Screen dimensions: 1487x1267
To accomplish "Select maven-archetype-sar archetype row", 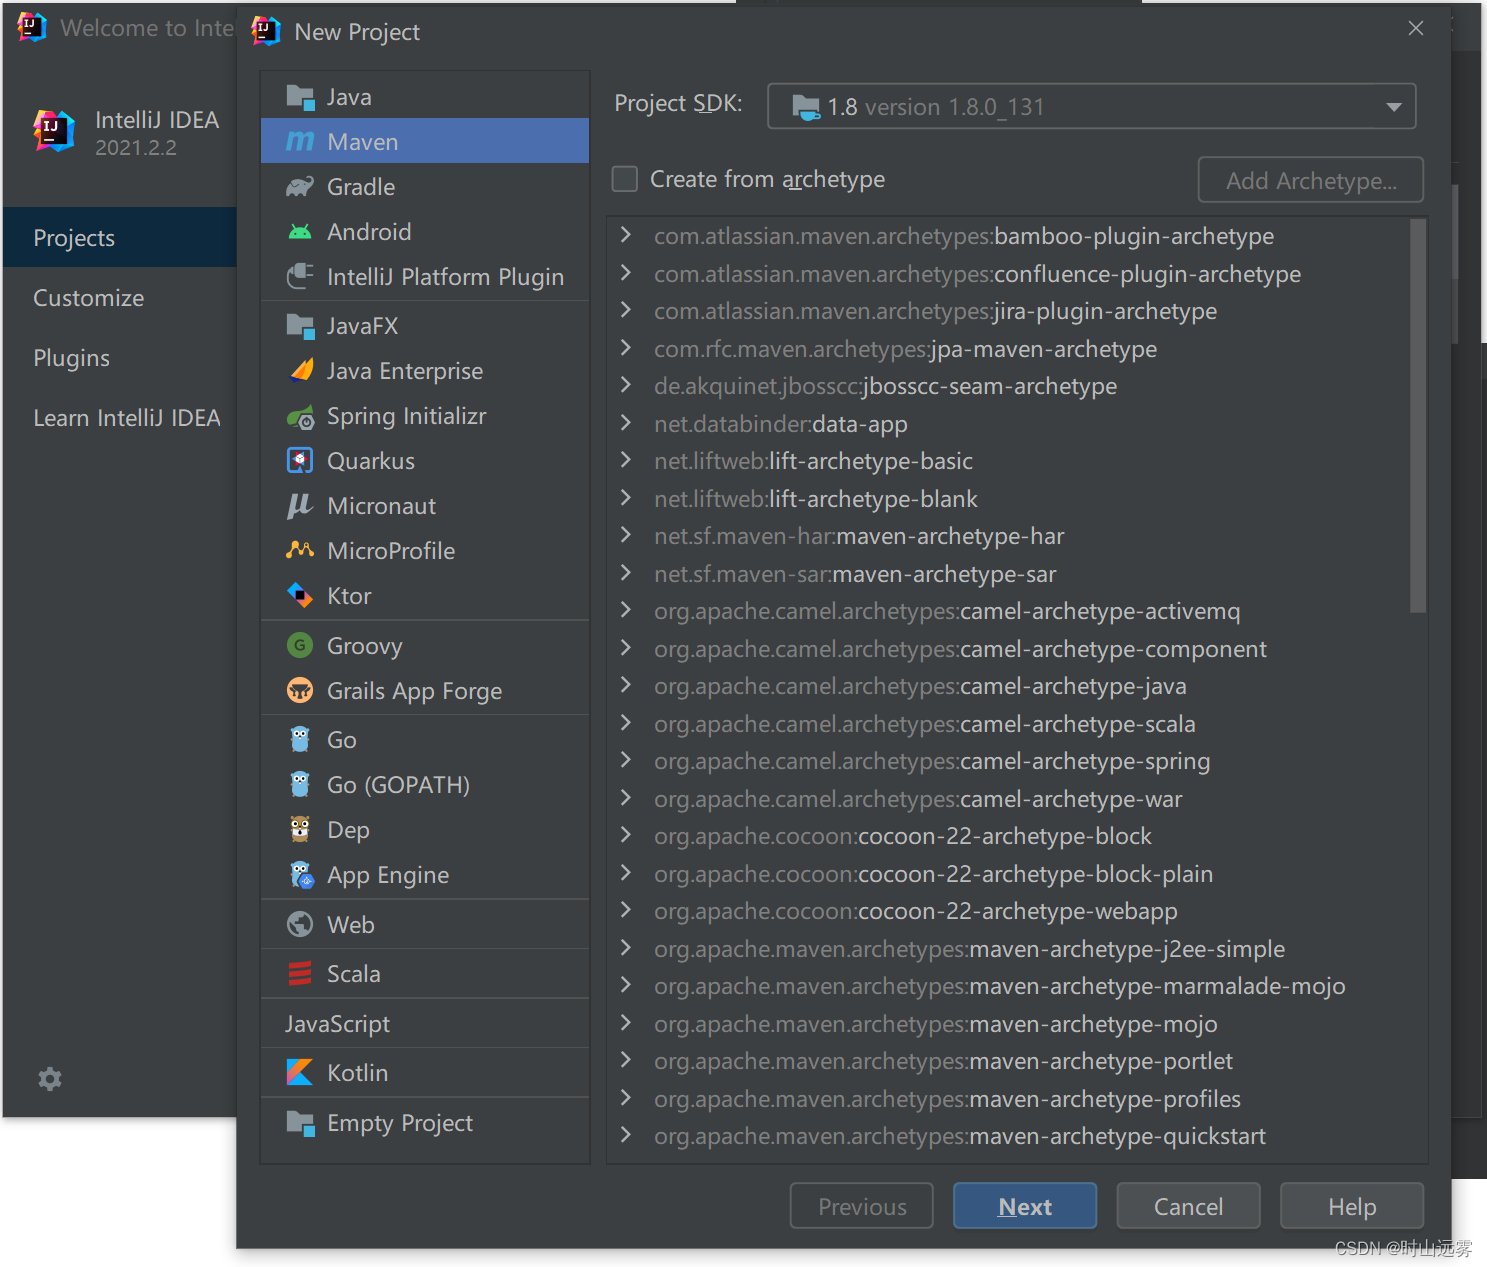I will [1008, 574].
